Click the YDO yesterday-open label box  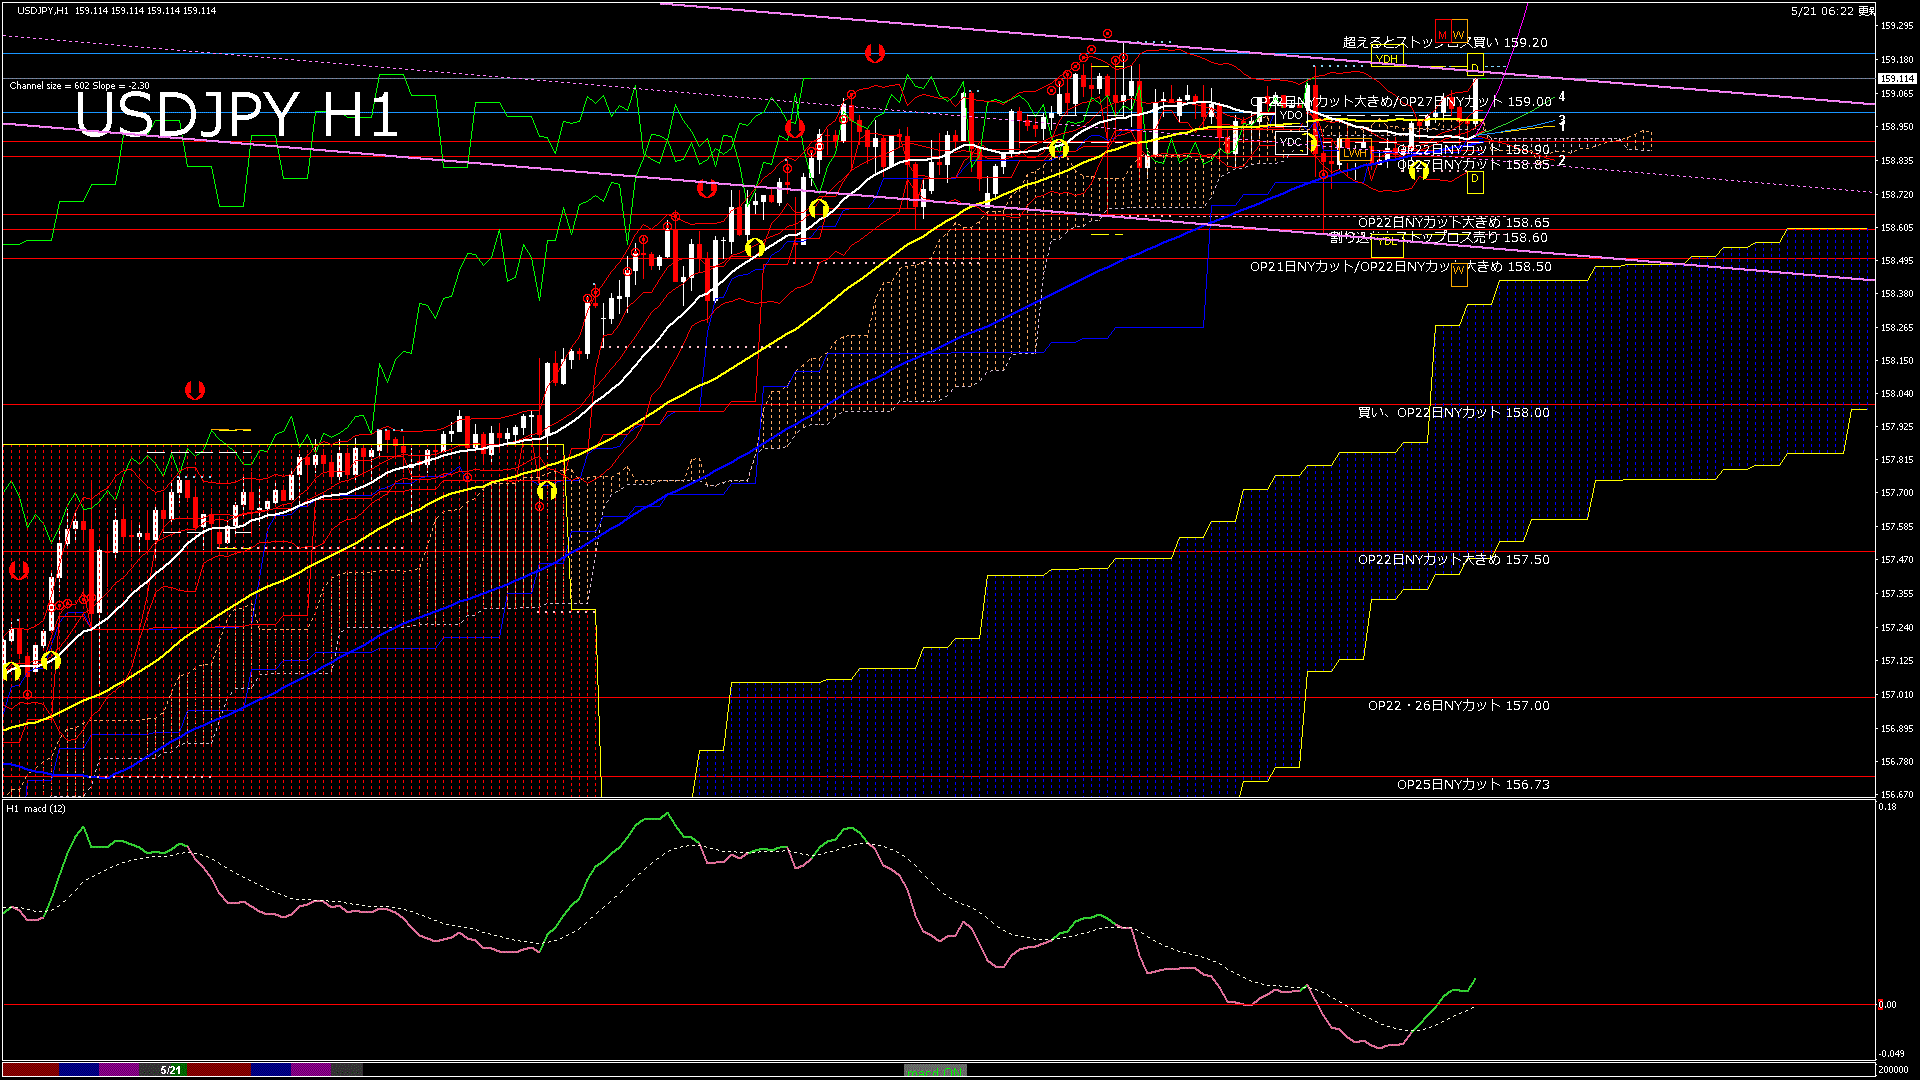[1291, 115]
